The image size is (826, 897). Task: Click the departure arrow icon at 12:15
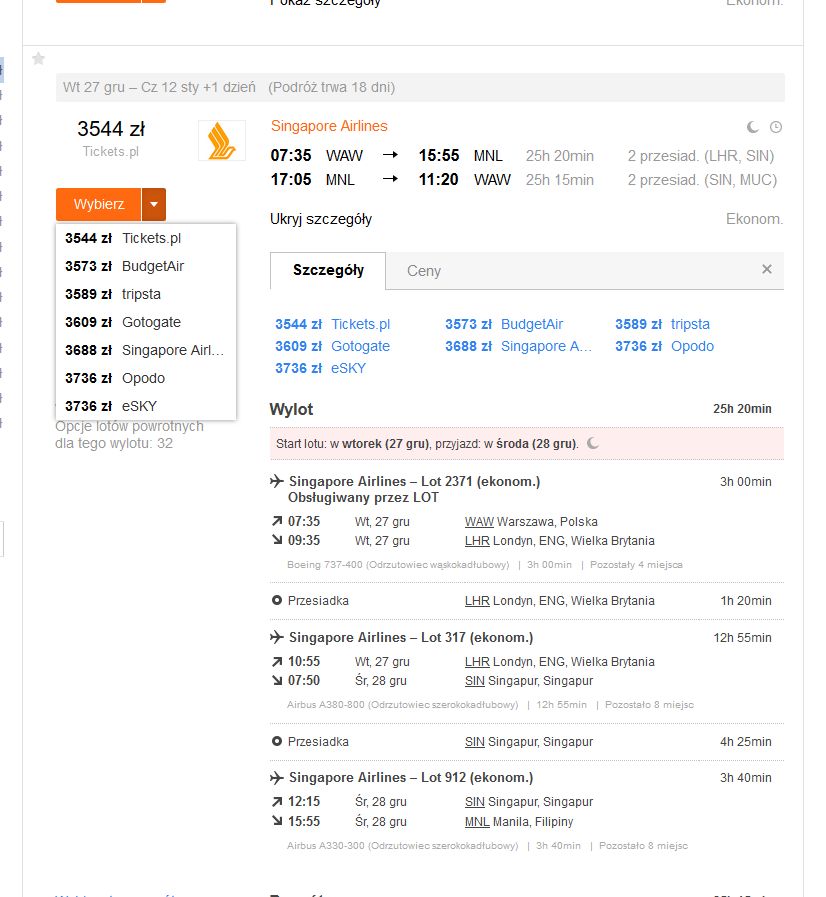[277, 801]
